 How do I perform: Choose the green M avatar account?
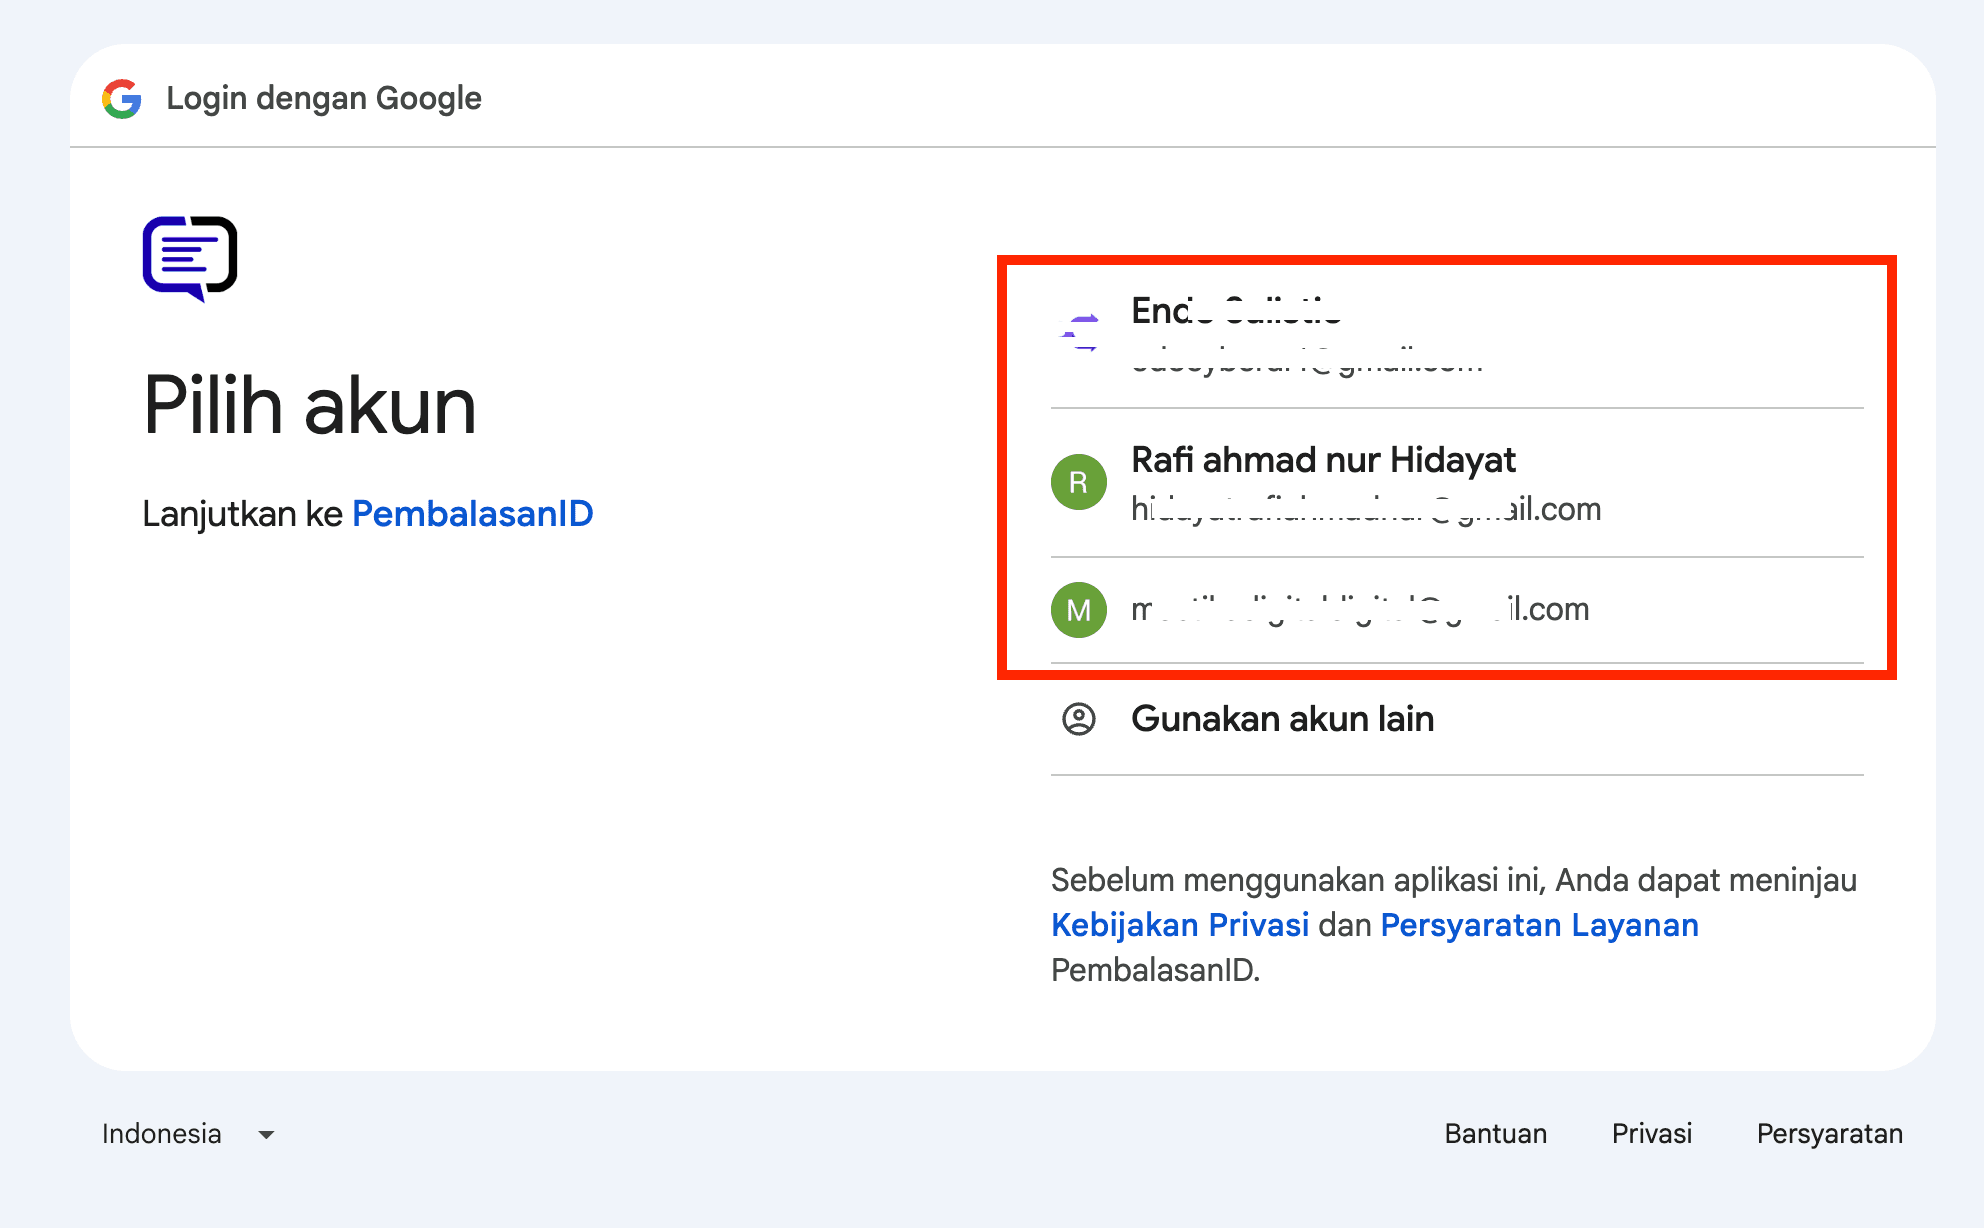click(x=1079, y=610)
